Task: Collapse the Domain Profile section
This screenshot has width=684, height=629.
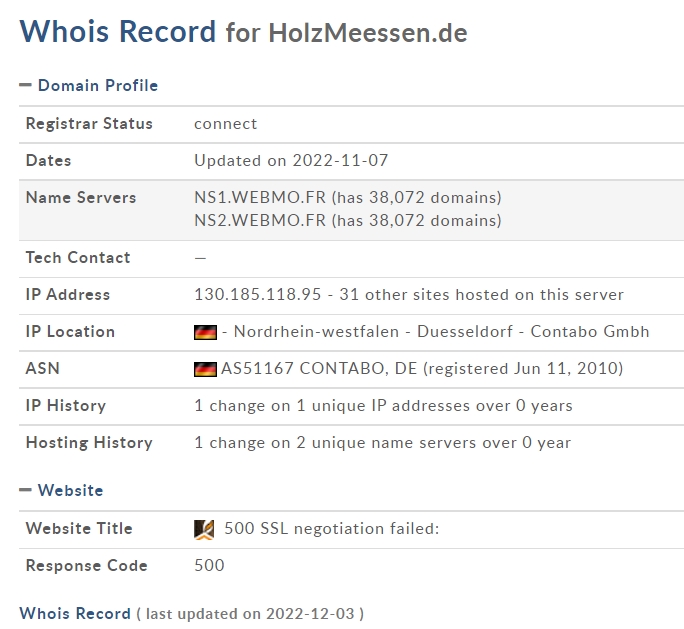Action: click(x=25, y=85)
